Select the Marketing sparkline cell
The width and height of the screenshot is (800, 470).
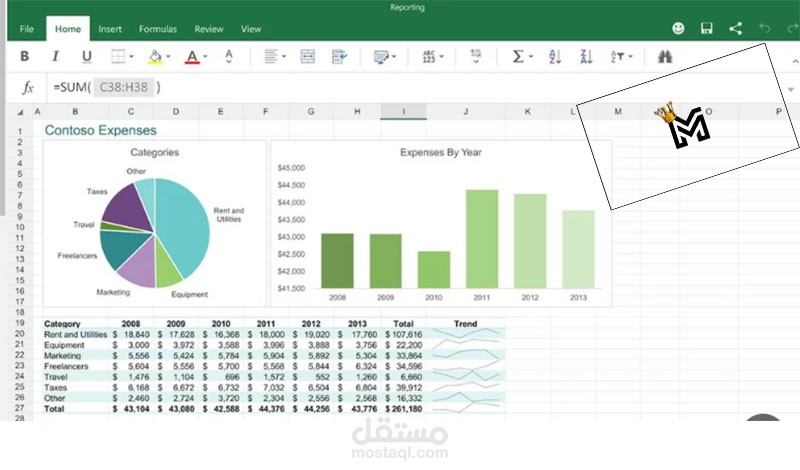click(466, 356)
